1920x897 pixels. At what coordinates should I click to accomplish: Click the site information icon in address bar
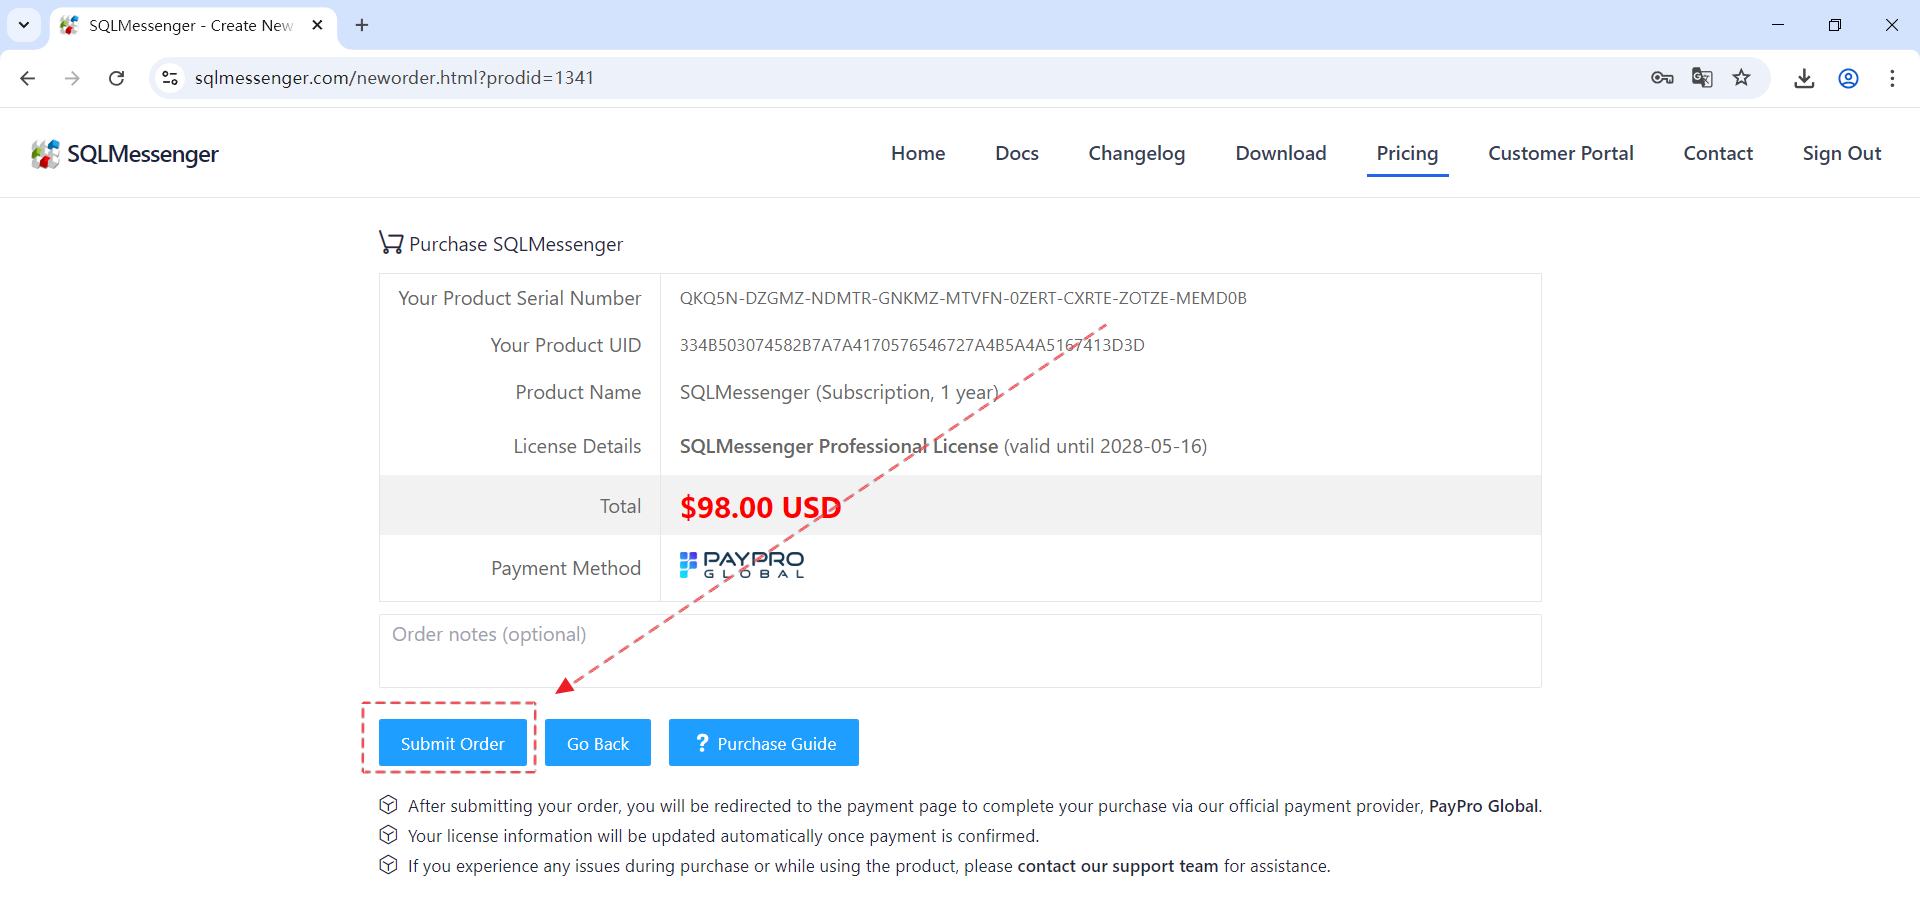(171, 78)
